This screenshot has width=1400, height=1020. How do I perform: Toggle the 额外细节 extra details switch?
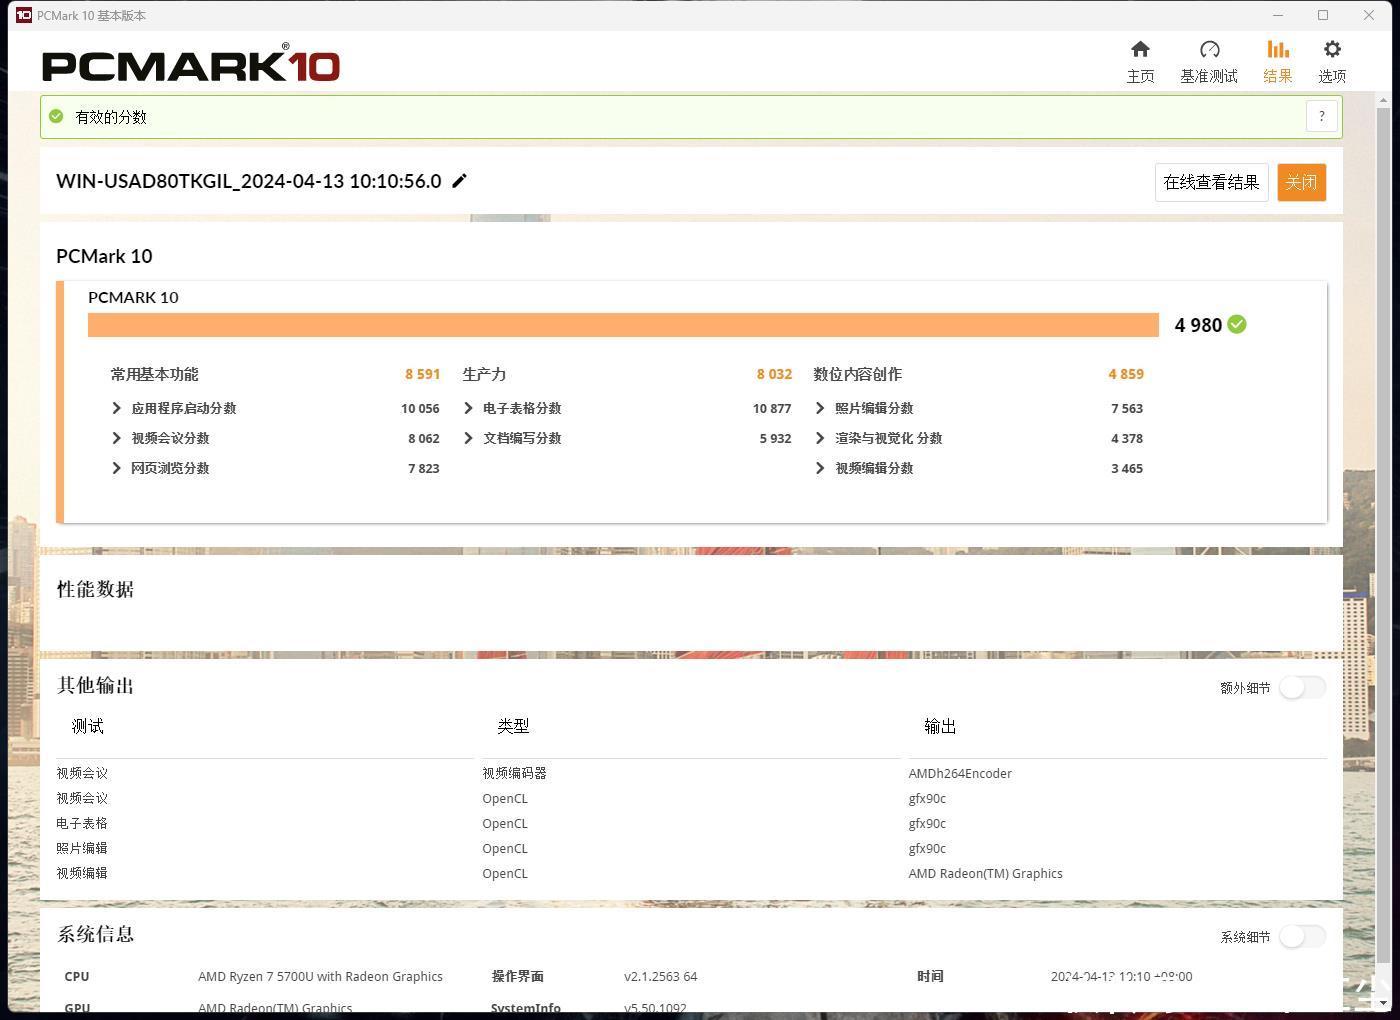[x=1301, y=688]
